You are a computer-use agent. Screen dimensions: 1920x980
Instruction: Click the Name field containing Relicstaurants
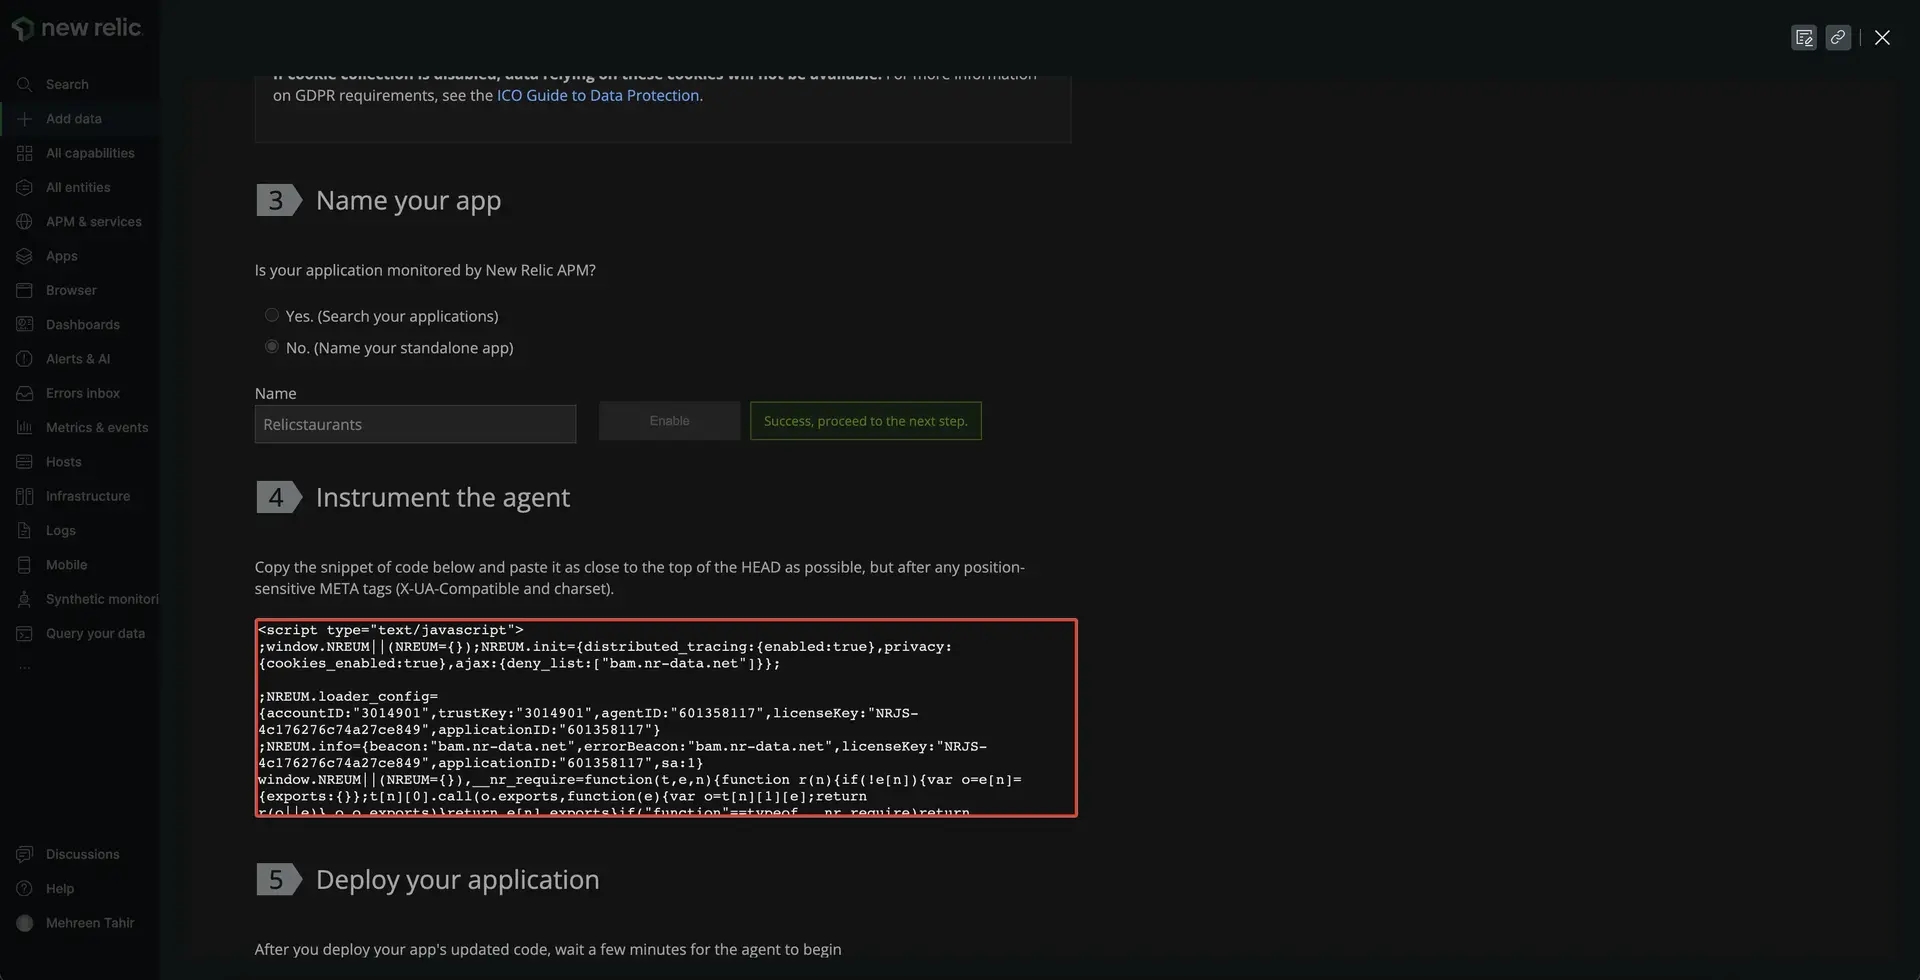coord(415,424)
